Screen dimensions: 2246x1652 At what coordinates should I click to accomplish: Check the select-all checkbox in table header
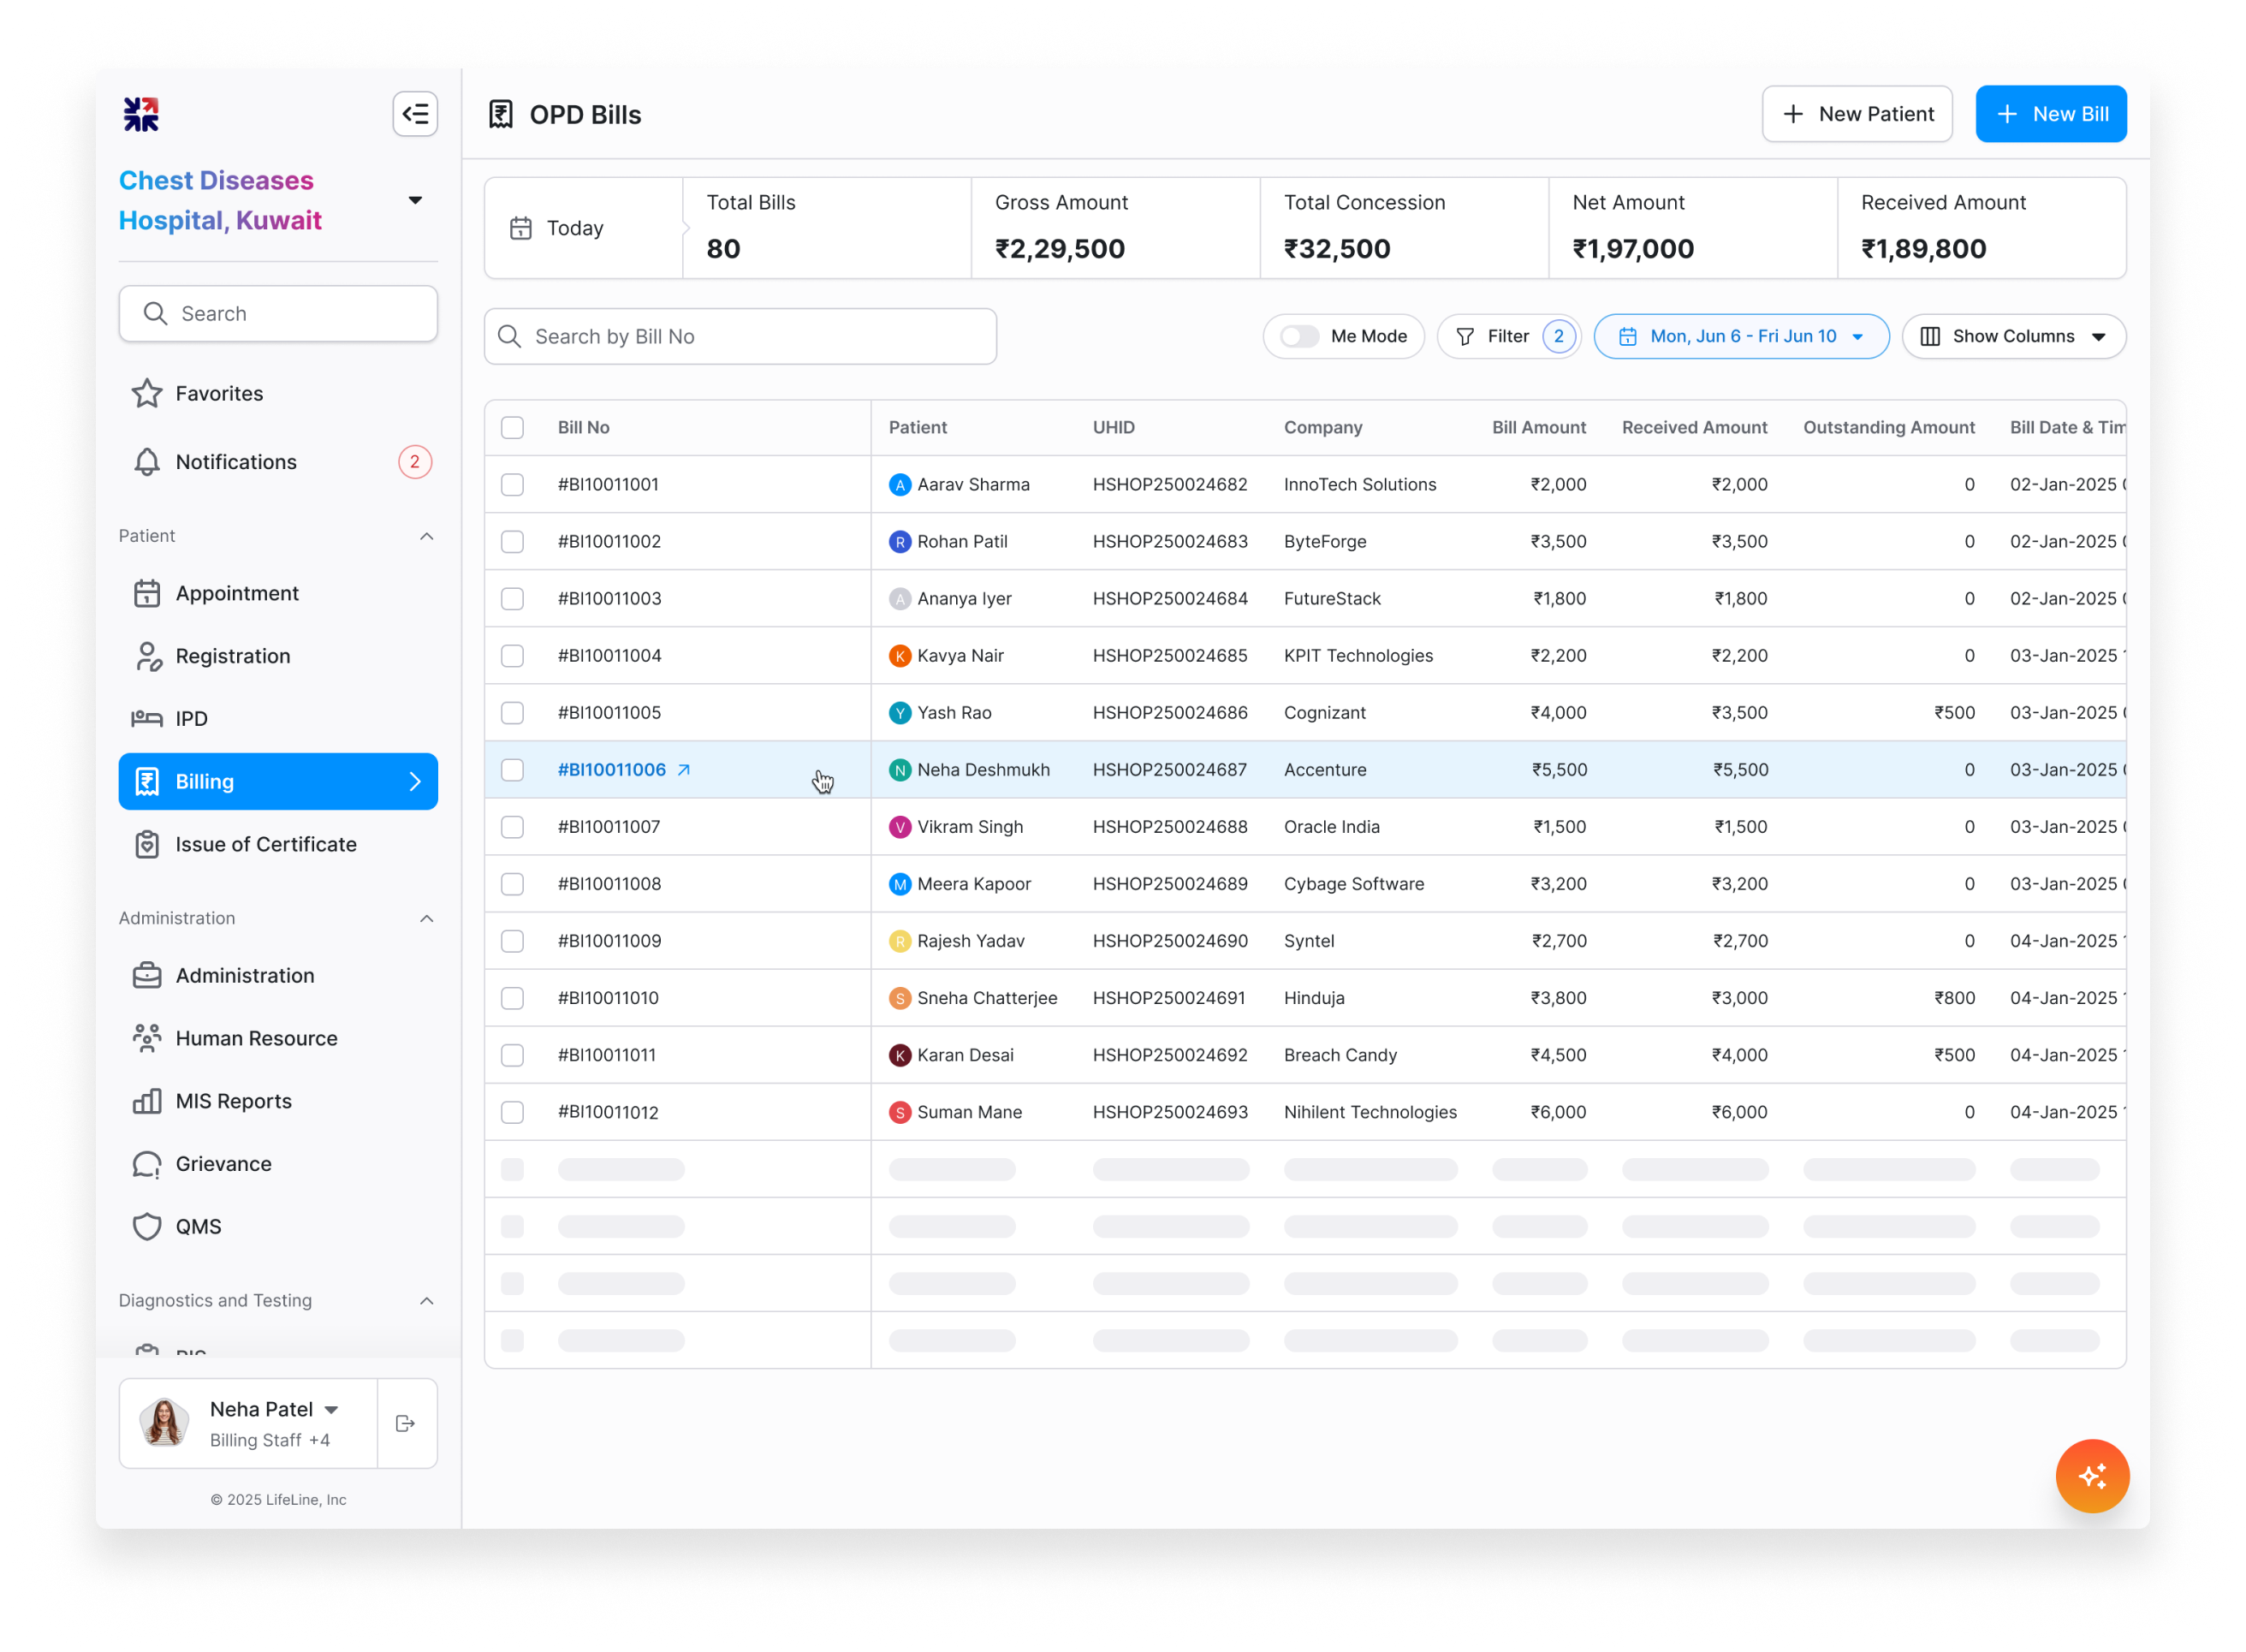[x=512, y=428]
